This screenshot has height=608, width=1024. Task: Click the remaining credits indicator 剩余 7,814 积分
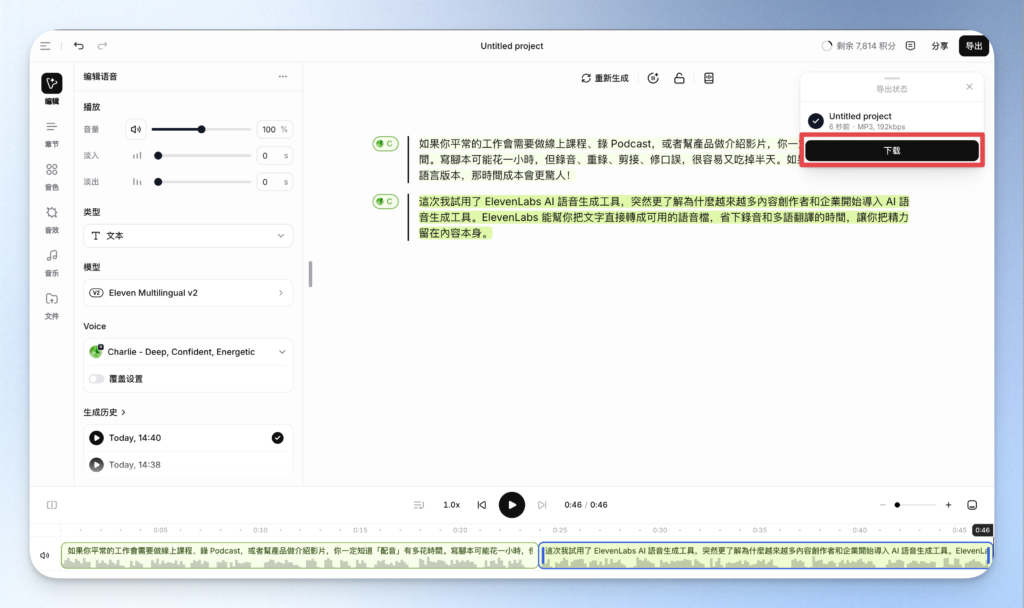click(858, 46)
